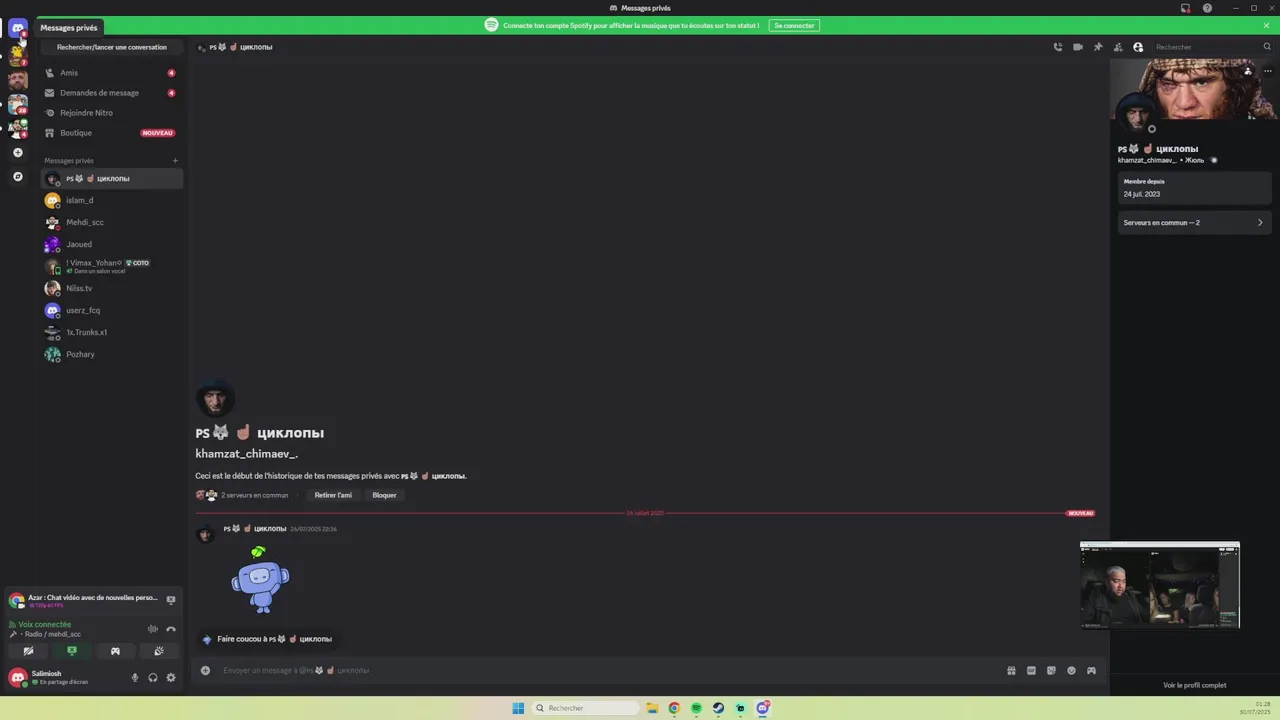Toggle noise suppression waveform icon
The height and width of the screenshot is (720, 1280).
(153, 629)
